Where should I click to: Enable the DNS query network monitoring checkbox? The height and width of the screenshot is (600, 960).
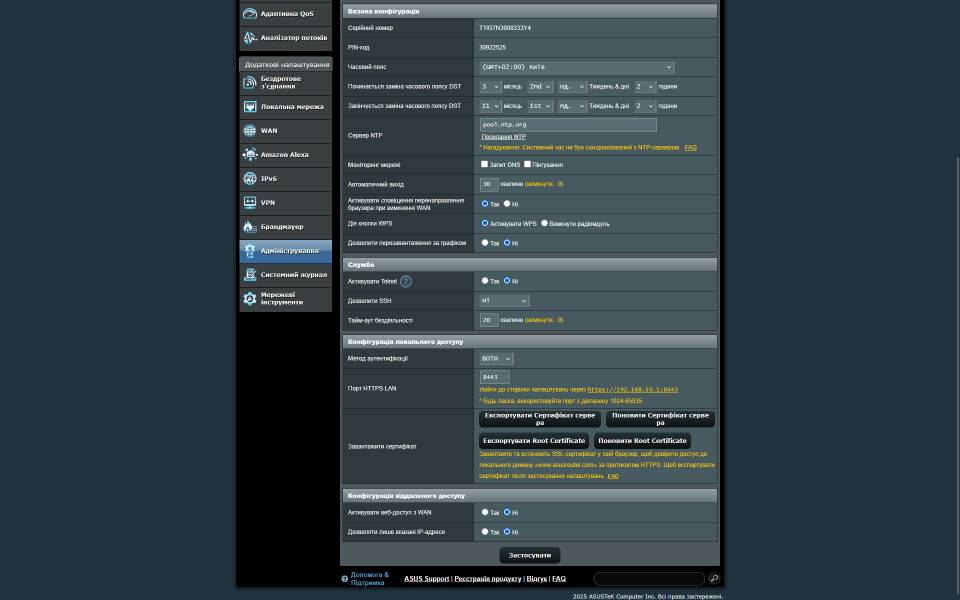(485, 164)
